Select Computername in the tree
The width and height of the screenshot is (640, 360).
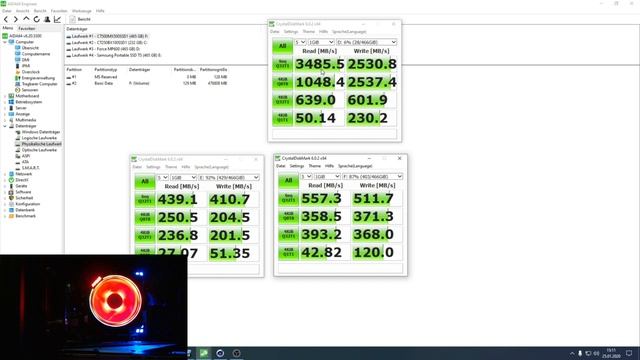[36, 54]
